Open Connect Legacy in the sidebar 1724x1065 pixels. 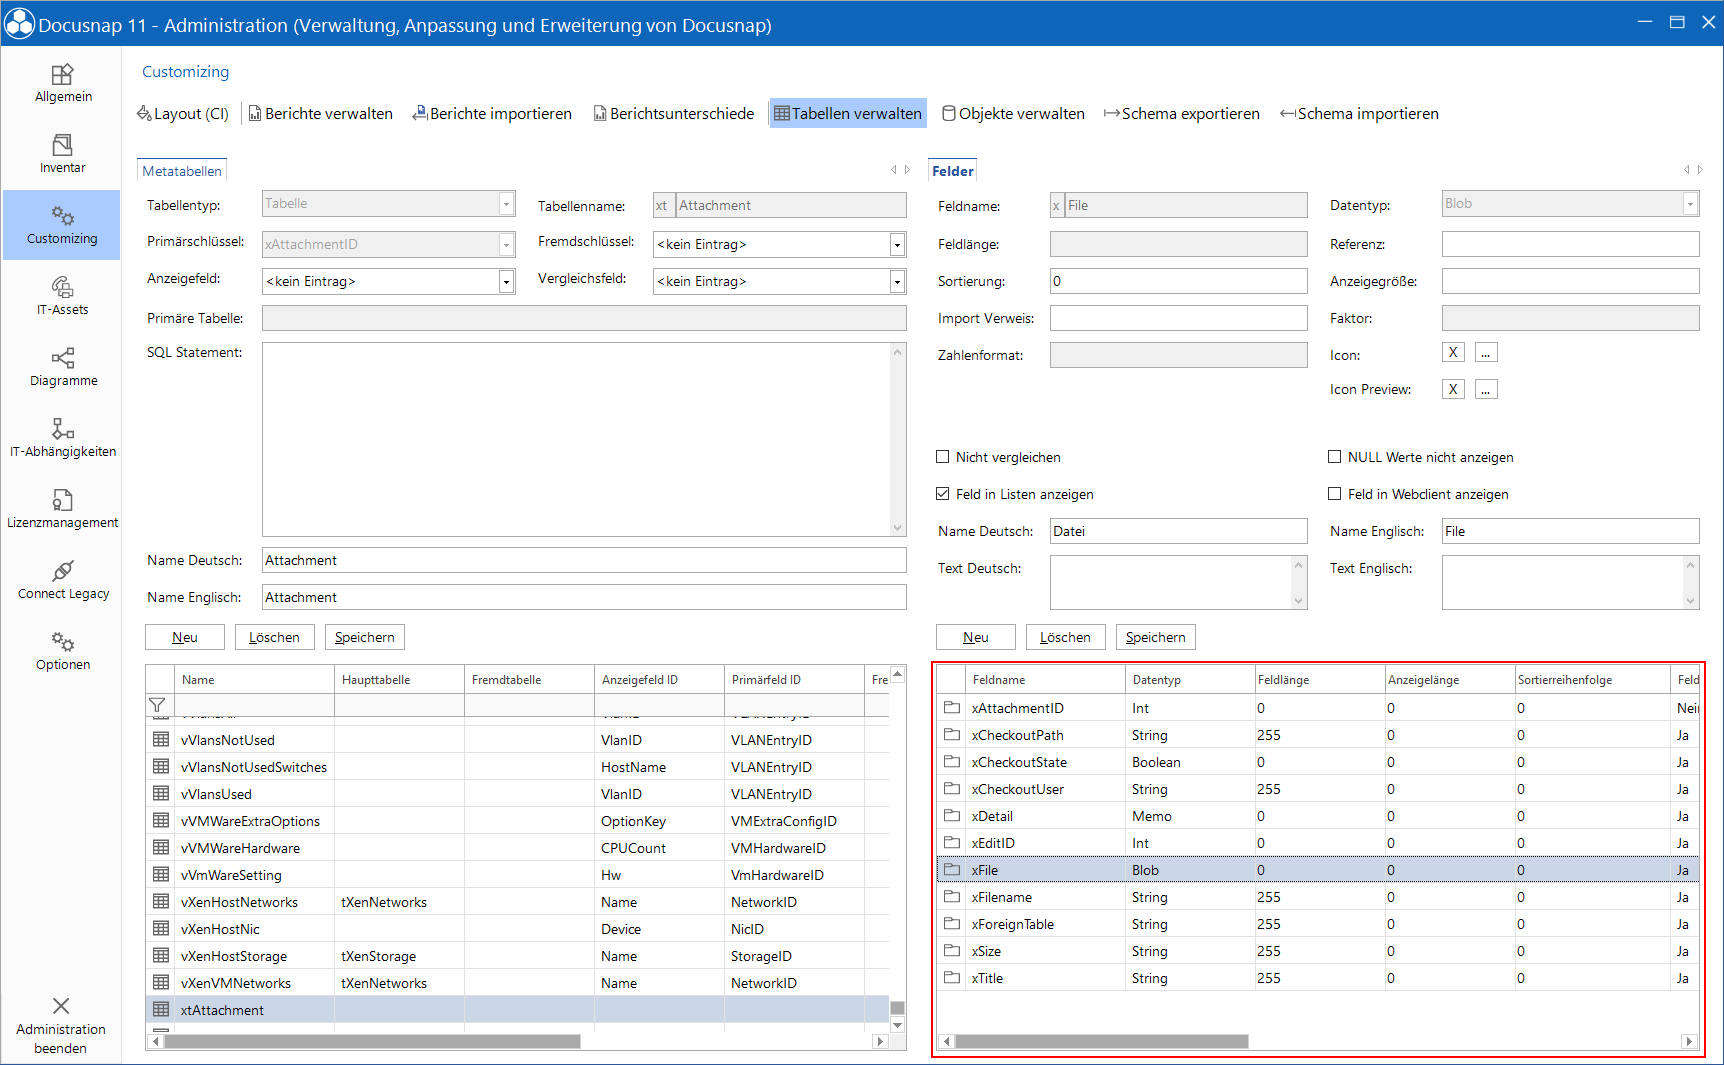click(x=62, y=580)
